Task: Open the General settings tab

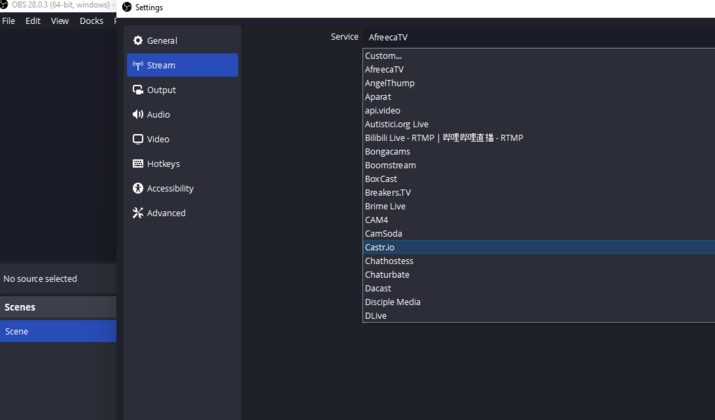Action: pos(182,41)
